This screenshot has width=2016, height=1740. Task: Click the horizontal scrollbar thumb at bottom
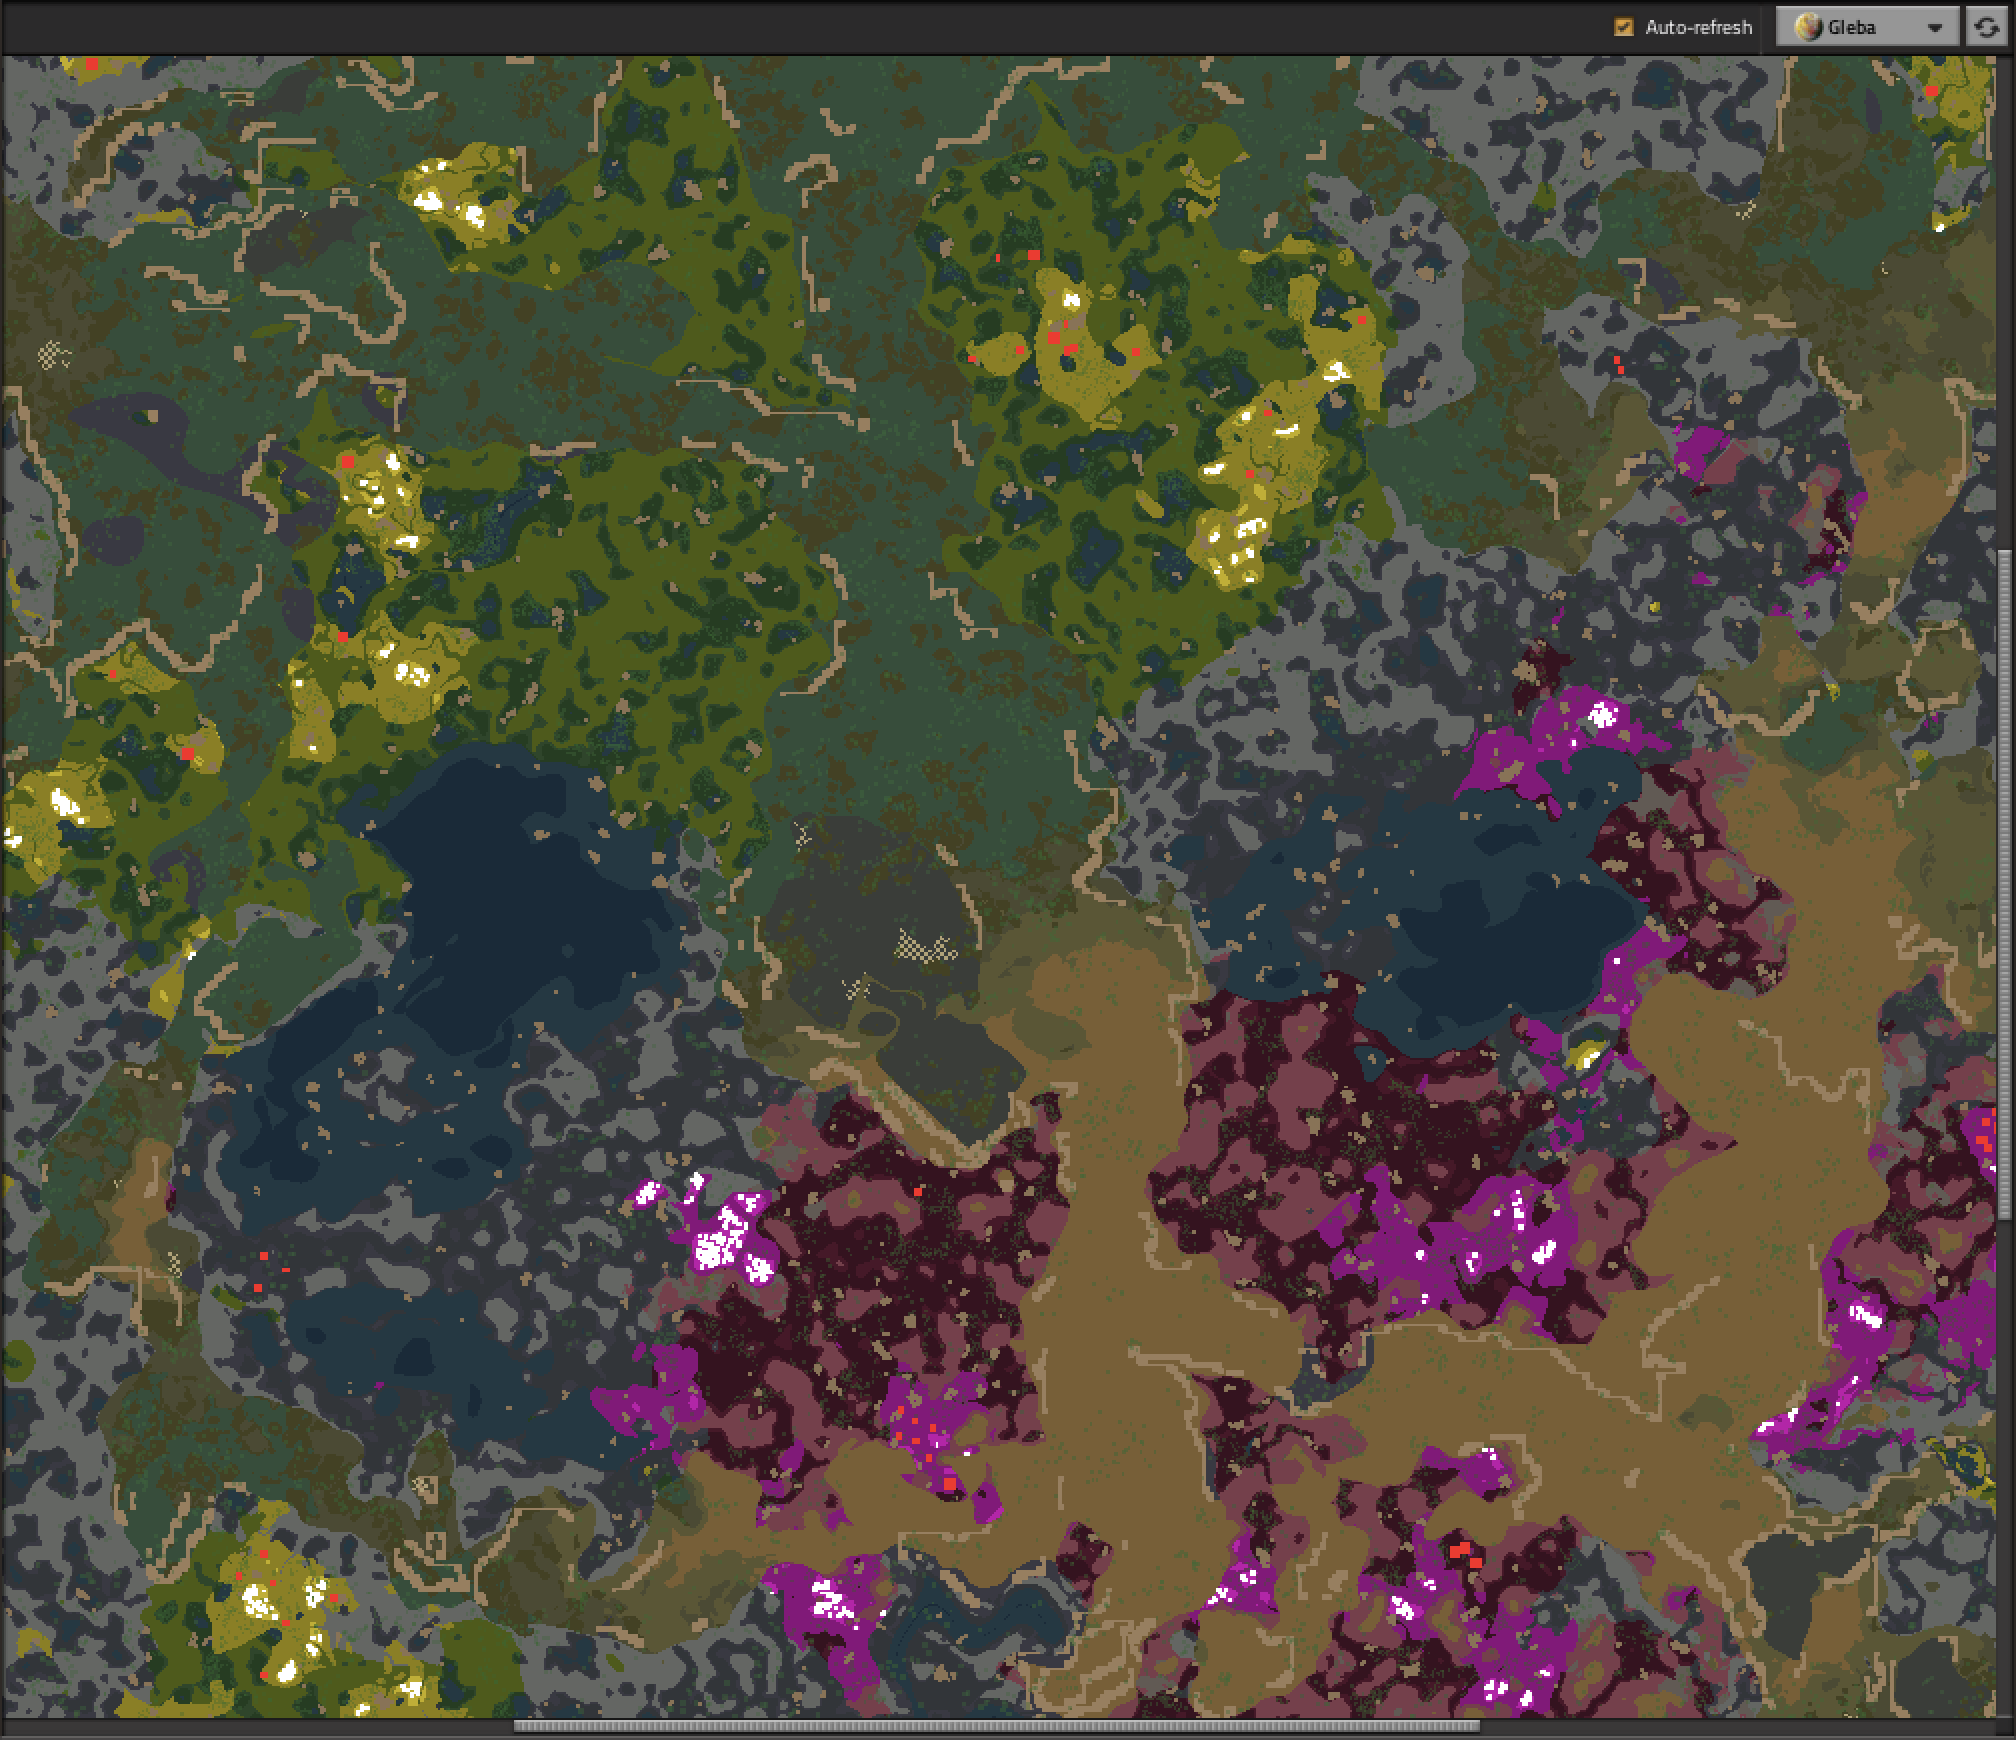pyautogui.click(x=995, y=1726)
